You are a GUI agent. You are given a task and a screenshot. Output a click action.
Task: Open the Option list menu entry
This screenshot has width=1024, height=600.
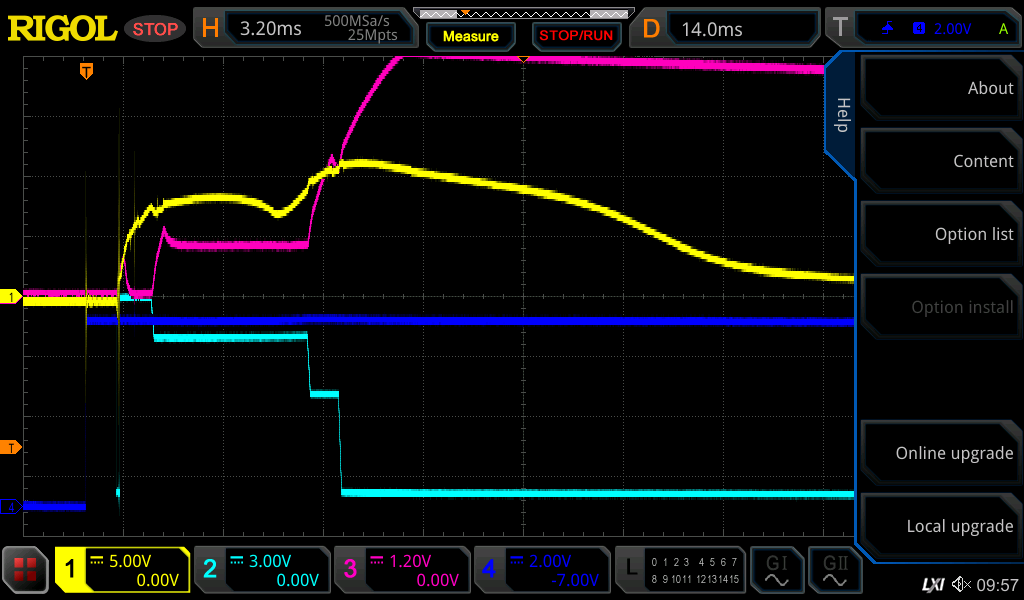940,234
